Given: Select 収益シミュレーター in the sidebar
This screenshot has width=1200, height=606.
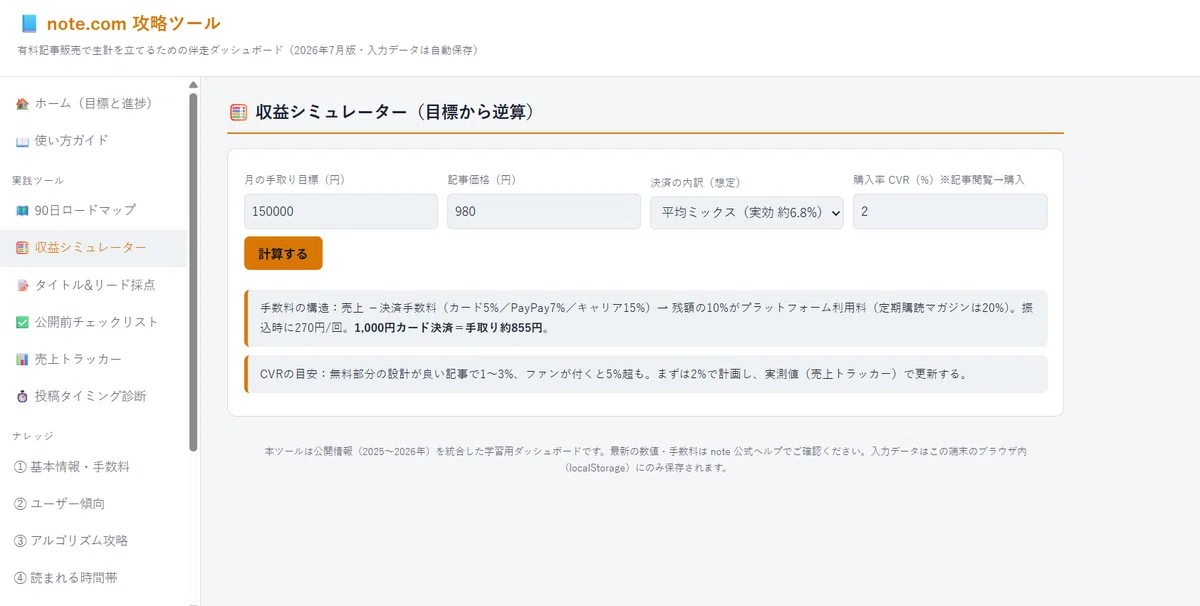Looking at the screenshot, I should (93, 248).
